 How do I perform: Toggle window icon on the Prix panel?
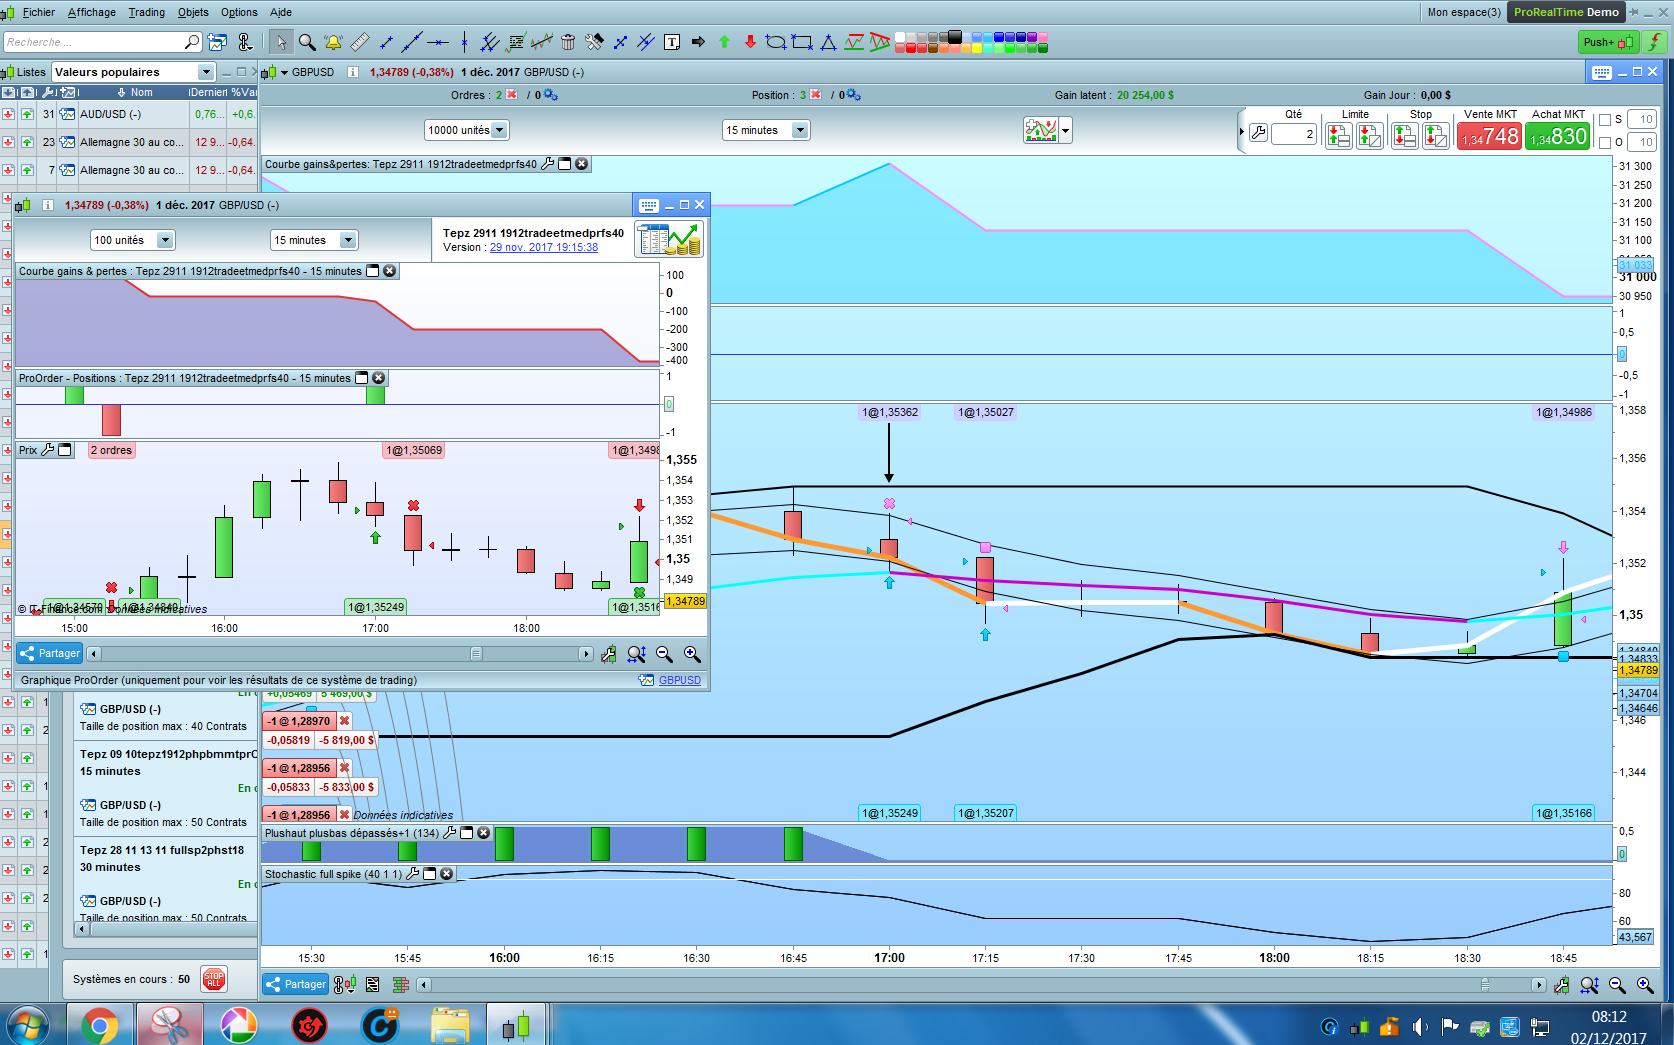pyautogui.click(x=65, y=450)
